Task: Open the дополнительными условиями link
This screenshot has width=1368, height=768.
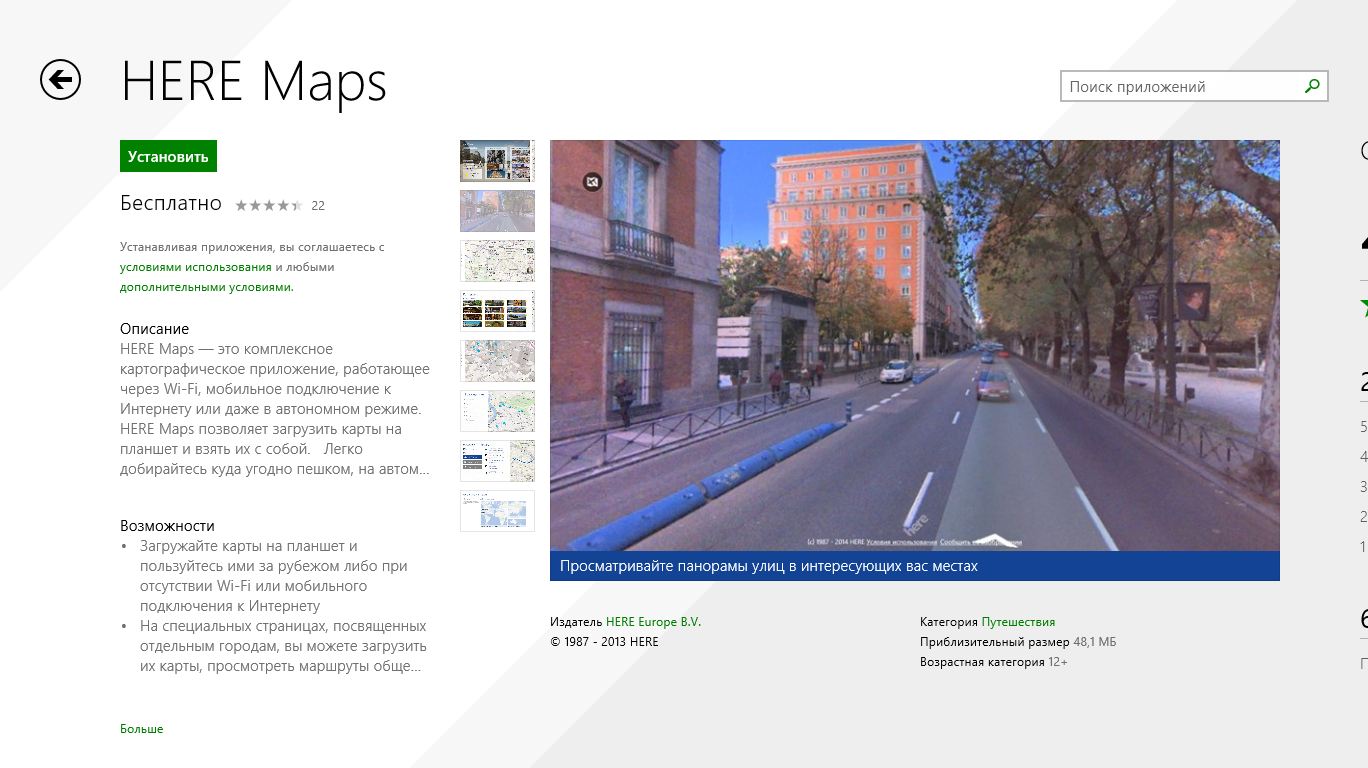Action: (206, 287)
